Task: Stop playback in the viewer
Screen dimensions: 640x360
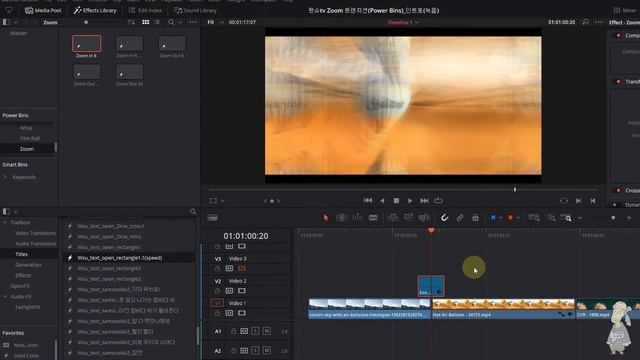Action: (x=396, y=200)
